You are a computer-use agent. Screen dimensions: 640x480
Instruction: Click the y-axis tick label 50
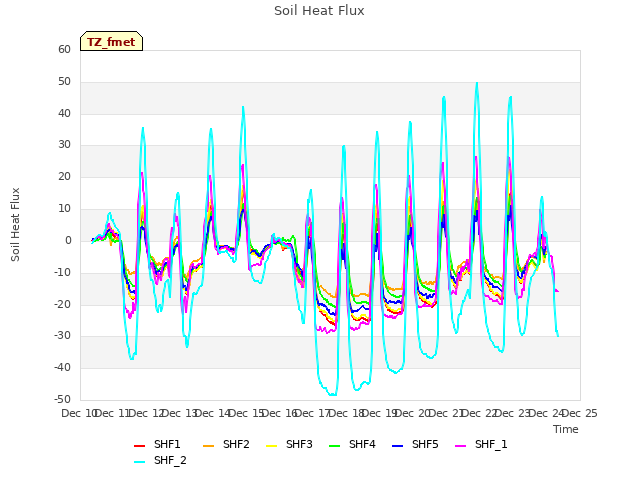64,82
